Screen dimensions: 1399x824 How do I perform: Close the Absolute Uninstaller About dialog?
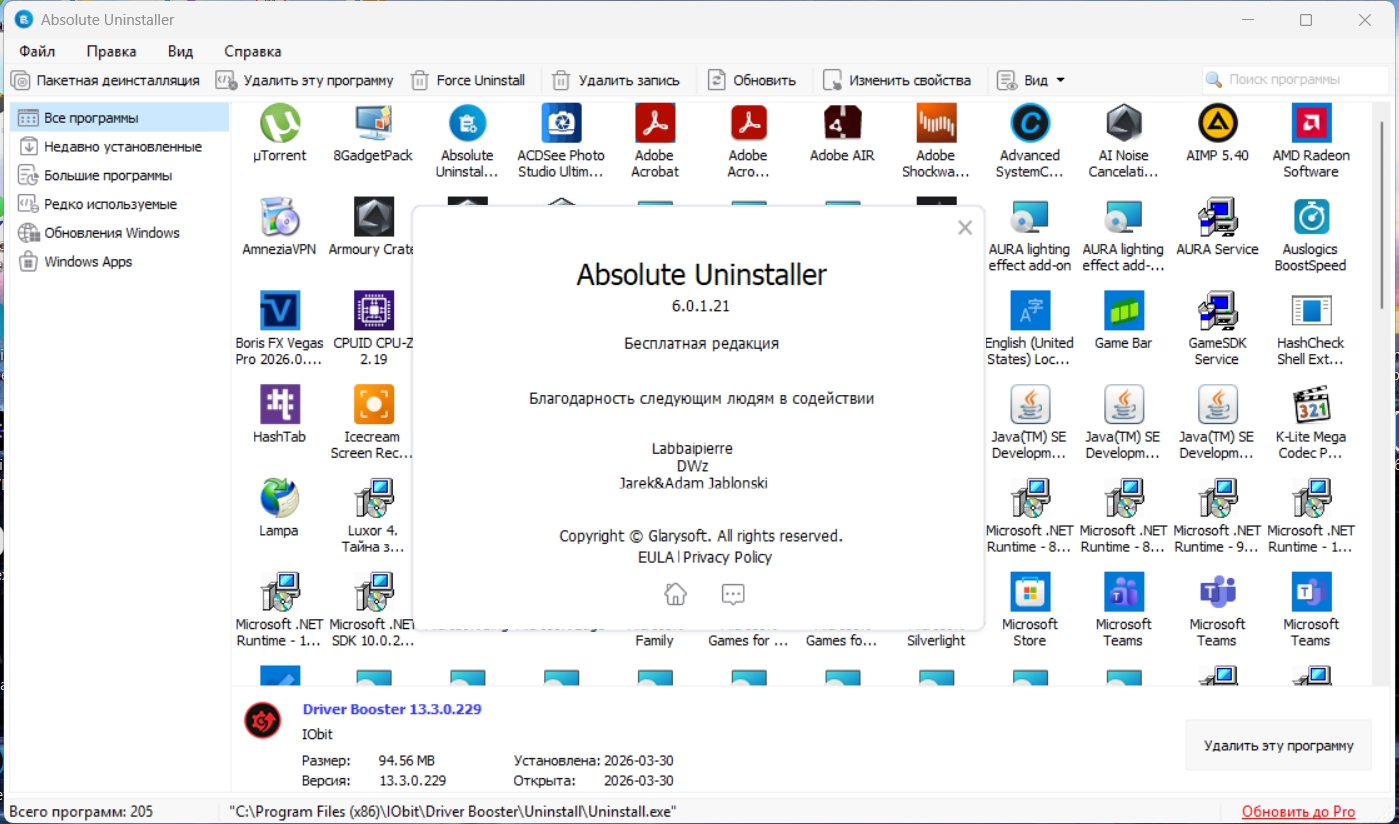point(965,228)
